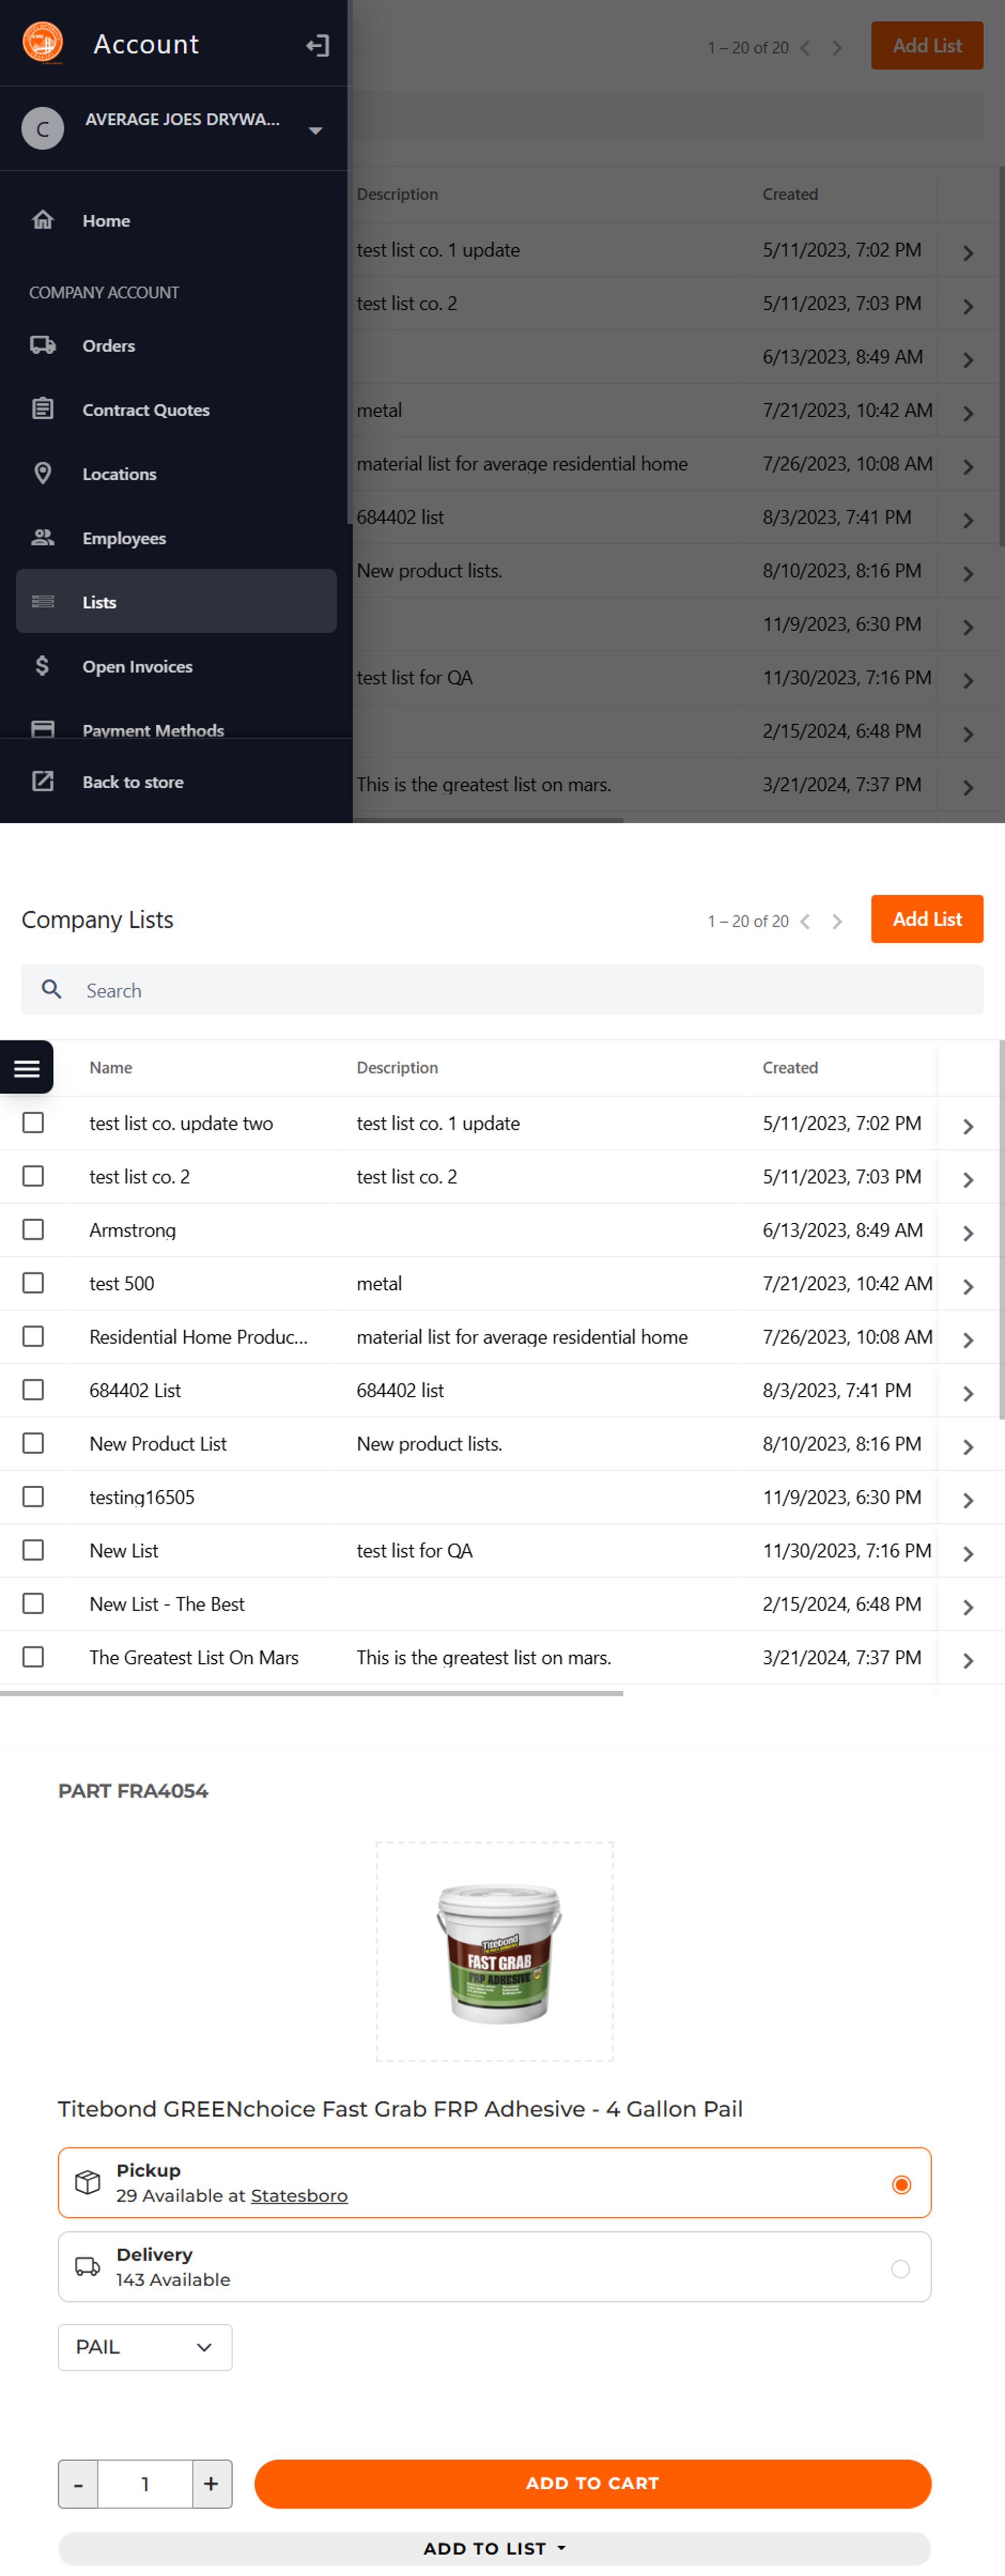
Task: Click the Orders truck icon
Action: pyautogui.click(x=43, y=345)
